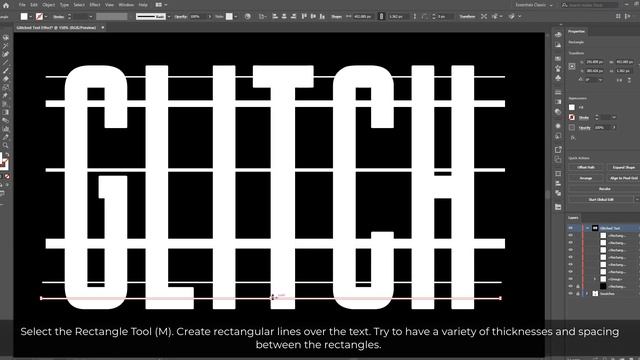The image size is (640, 360).
Task: Open the Transparency panel icon in the dock
Action: click(x=558, y=111)
